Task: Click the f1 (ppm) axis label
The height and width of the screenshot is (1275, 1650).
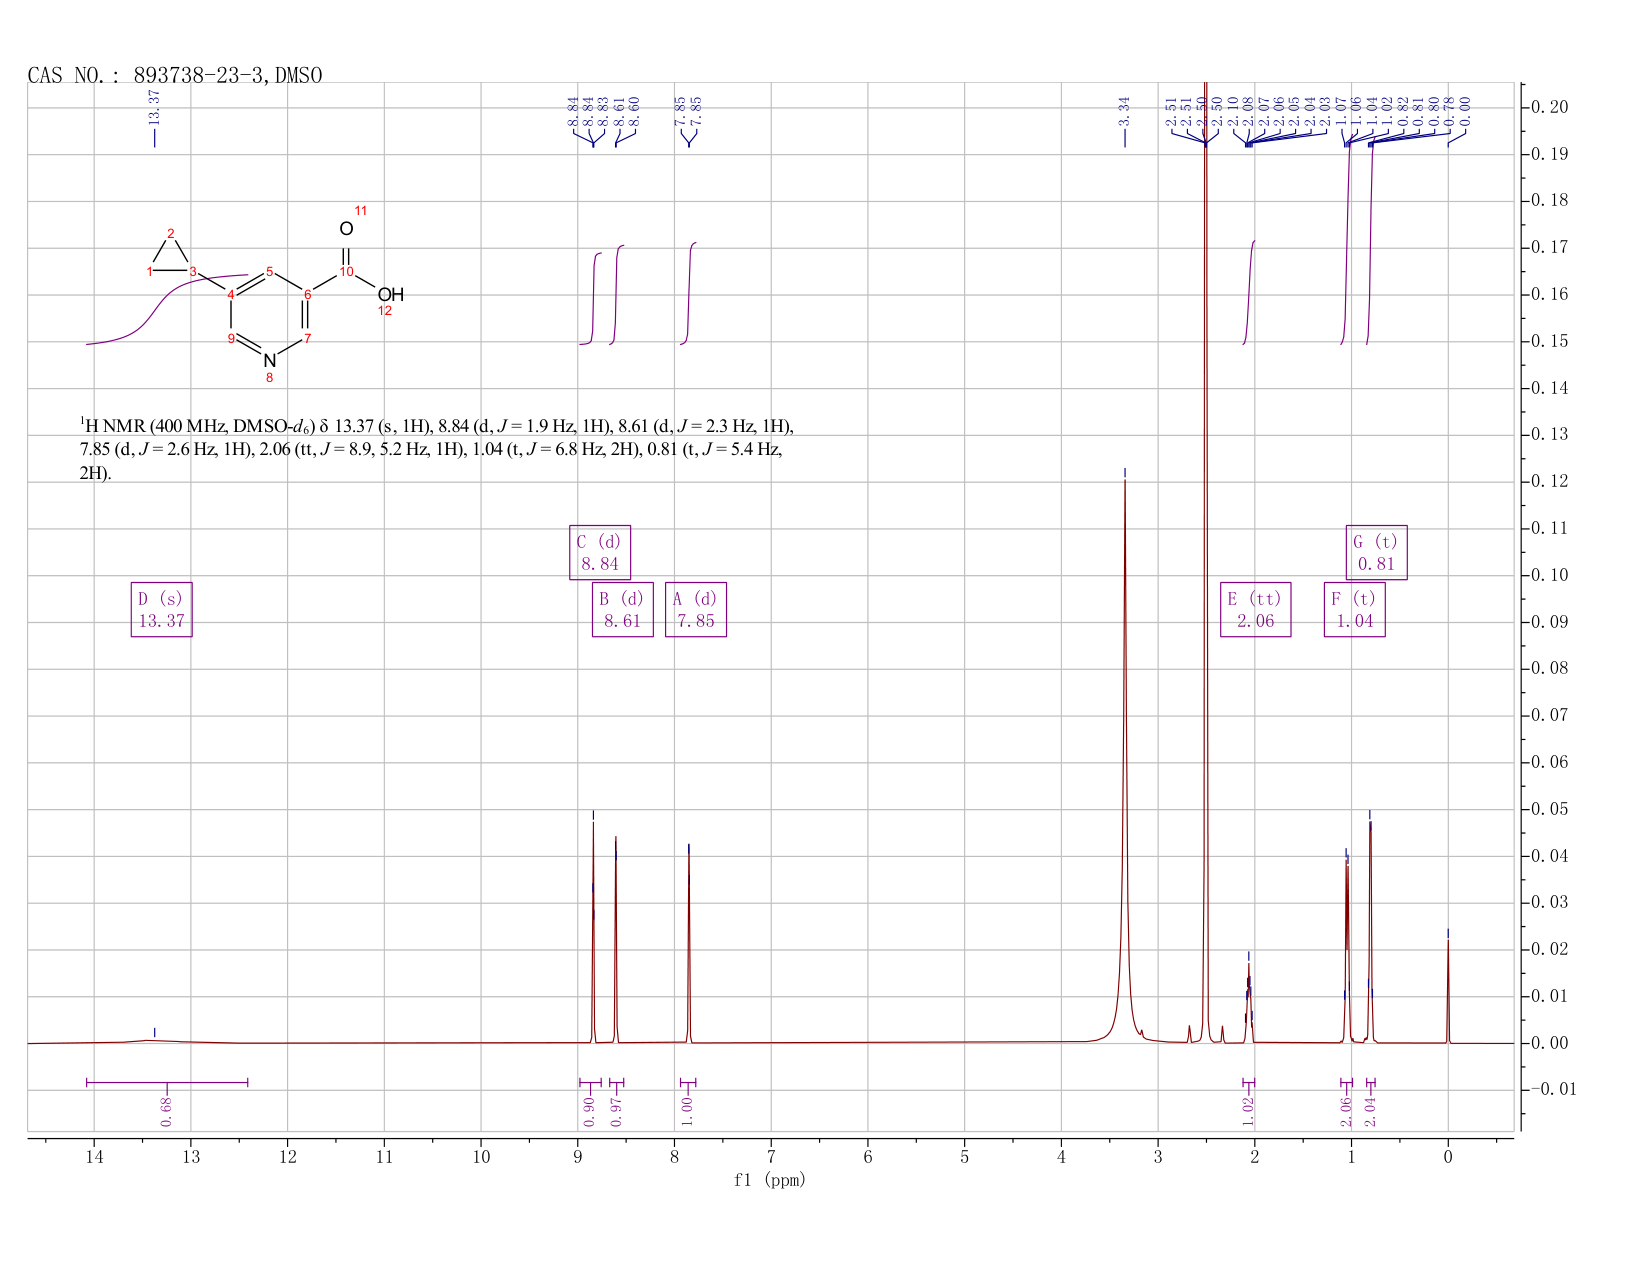Action: tap(770, 1180)
